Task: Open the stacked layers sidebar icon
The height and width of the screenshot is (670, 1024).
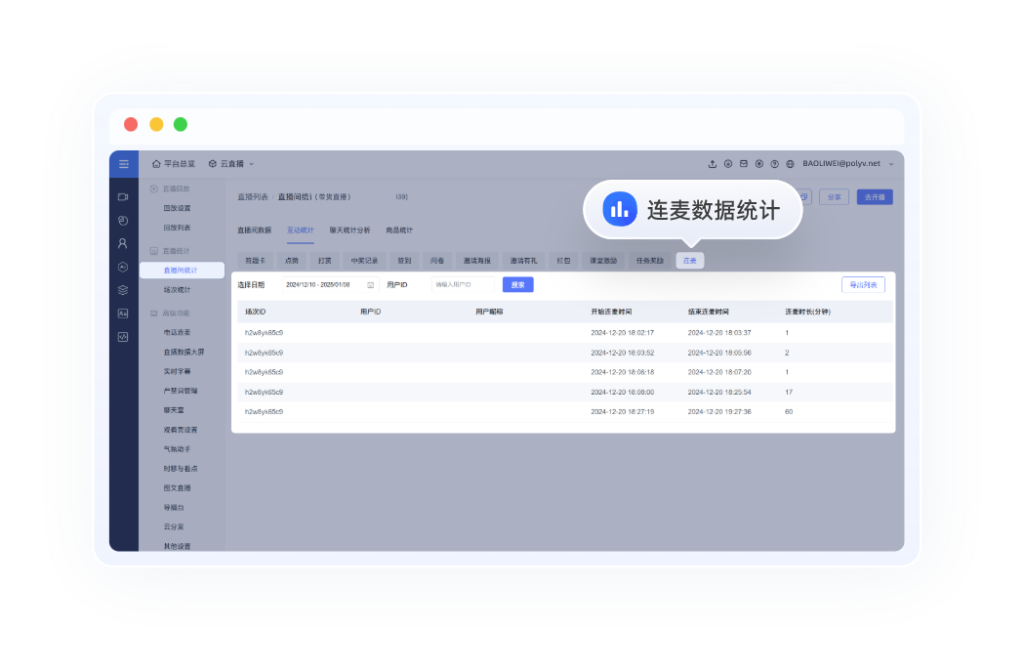Action: (123, 290)
